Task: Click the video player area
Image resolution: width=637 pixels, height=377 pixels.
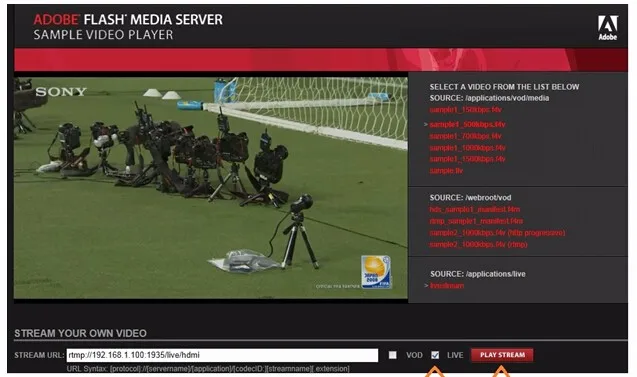Action: [x=211, y=188]
